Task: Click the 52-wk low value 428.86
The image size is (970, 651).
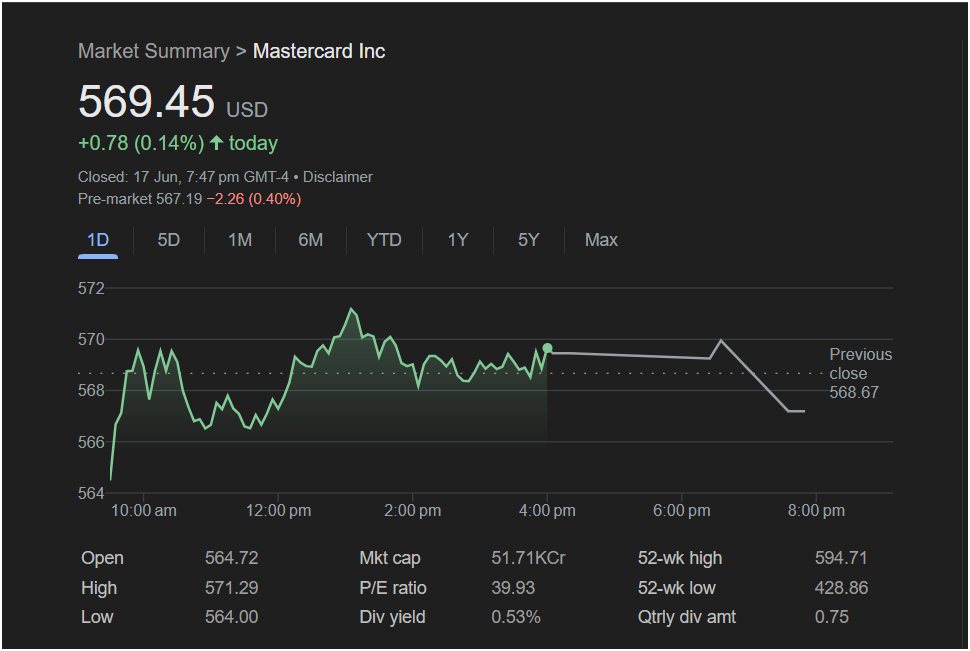Action: pyautogui.click(x=841, y=588)
